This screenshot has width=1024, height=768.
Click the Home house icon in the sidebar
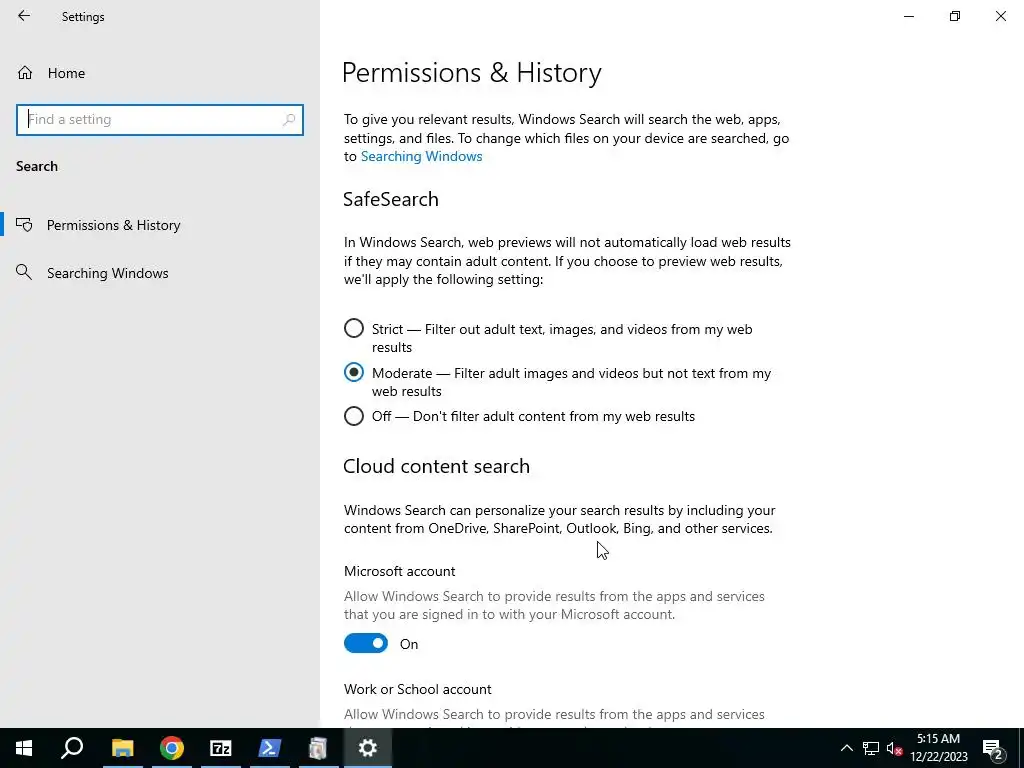pyautogui.click(x=25, y=73)
